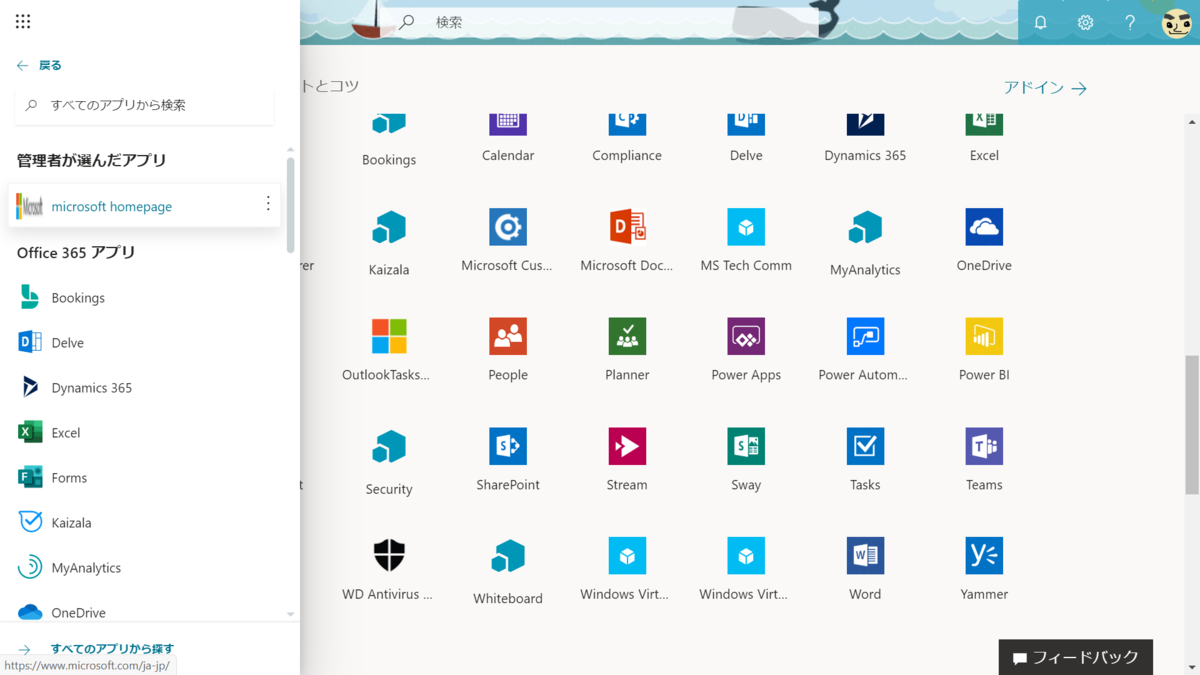Viewport: 1200px width, 675px height.
Task: Open the Excel tile in the grid
Action: (x=984, y=138)
